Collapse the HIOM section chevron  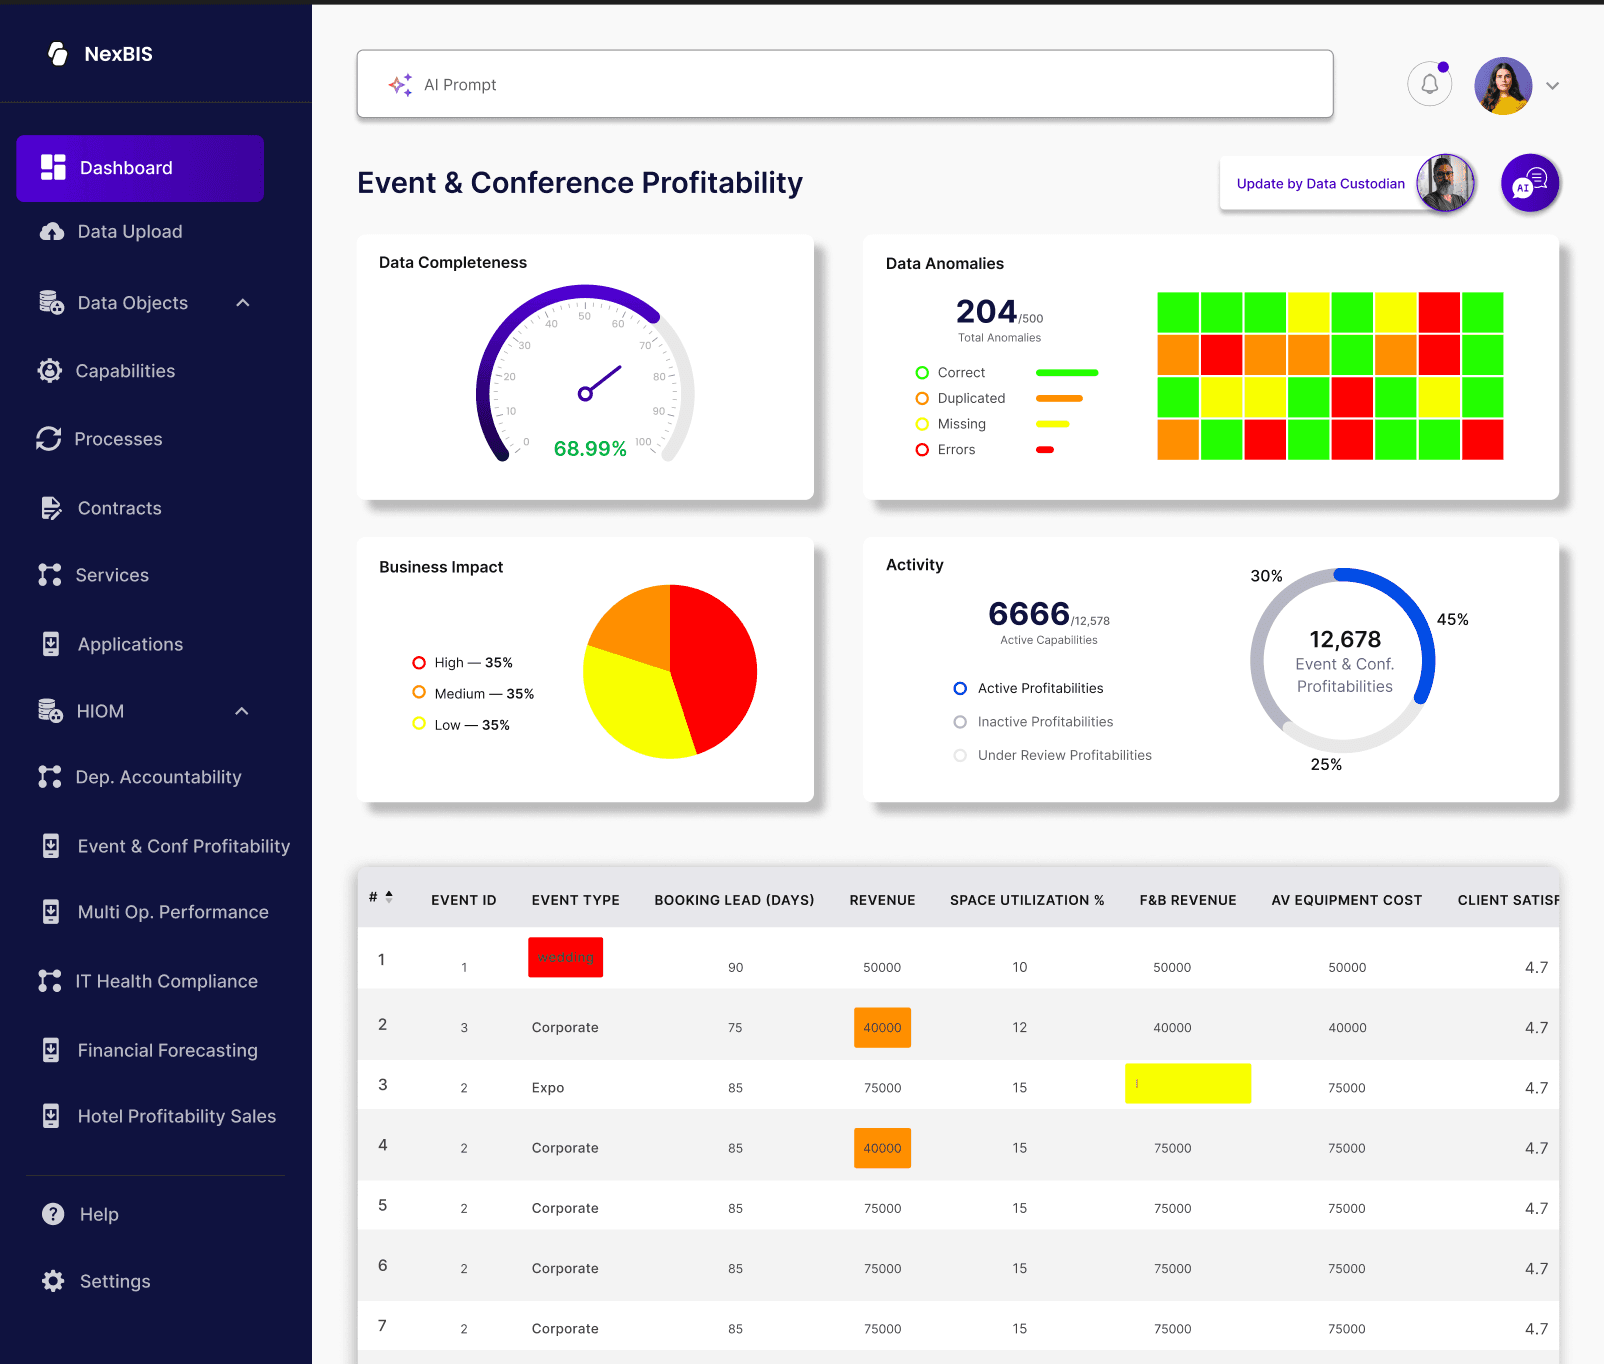point(242,711)
